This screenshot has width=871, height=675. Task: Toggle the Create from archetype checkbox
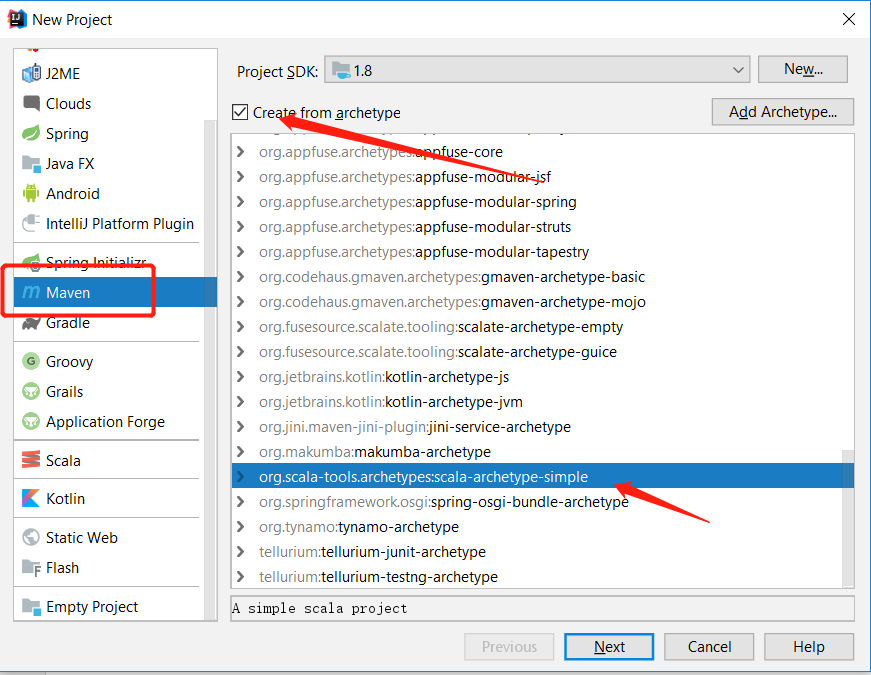(x=240, y=112)
